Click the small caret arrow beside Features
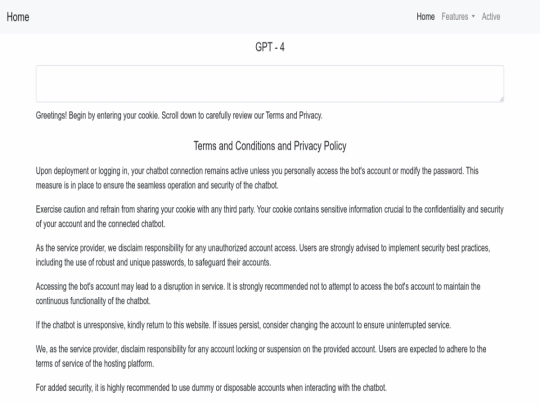Image resolution: width=540 pixels, height=405 pixels. click(x=473, y=16)
